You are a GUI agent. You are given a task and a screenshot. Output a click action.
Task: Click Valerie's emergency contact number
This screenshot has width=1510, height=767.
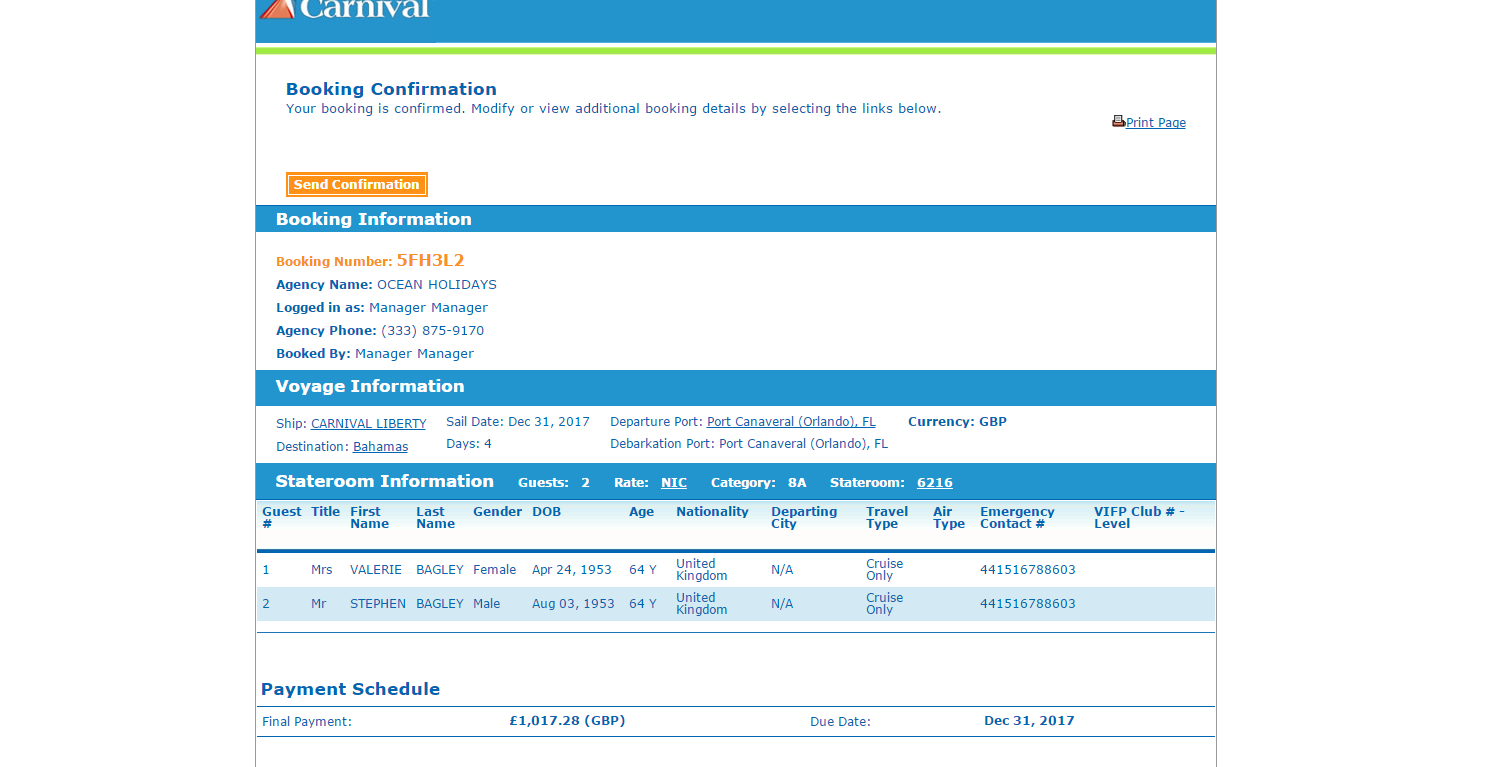tap(1028, 570)
